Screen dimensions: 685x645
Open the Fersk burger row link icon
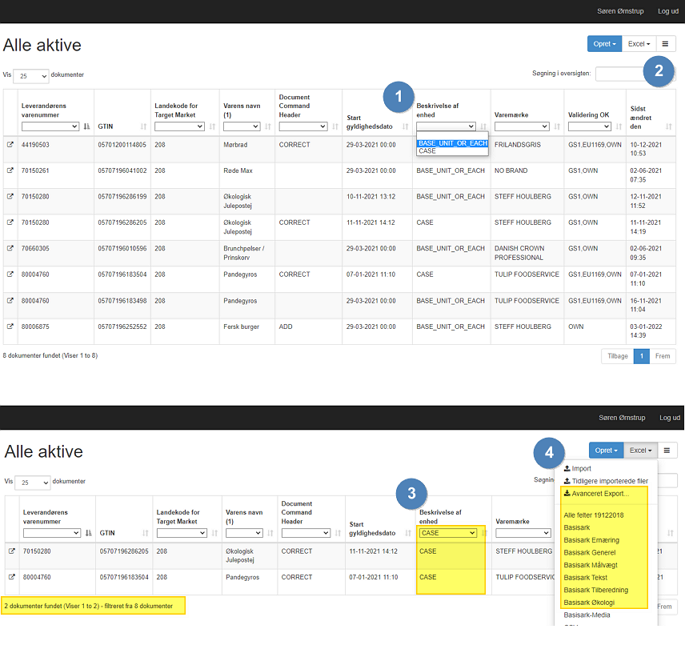pos(10,326)
